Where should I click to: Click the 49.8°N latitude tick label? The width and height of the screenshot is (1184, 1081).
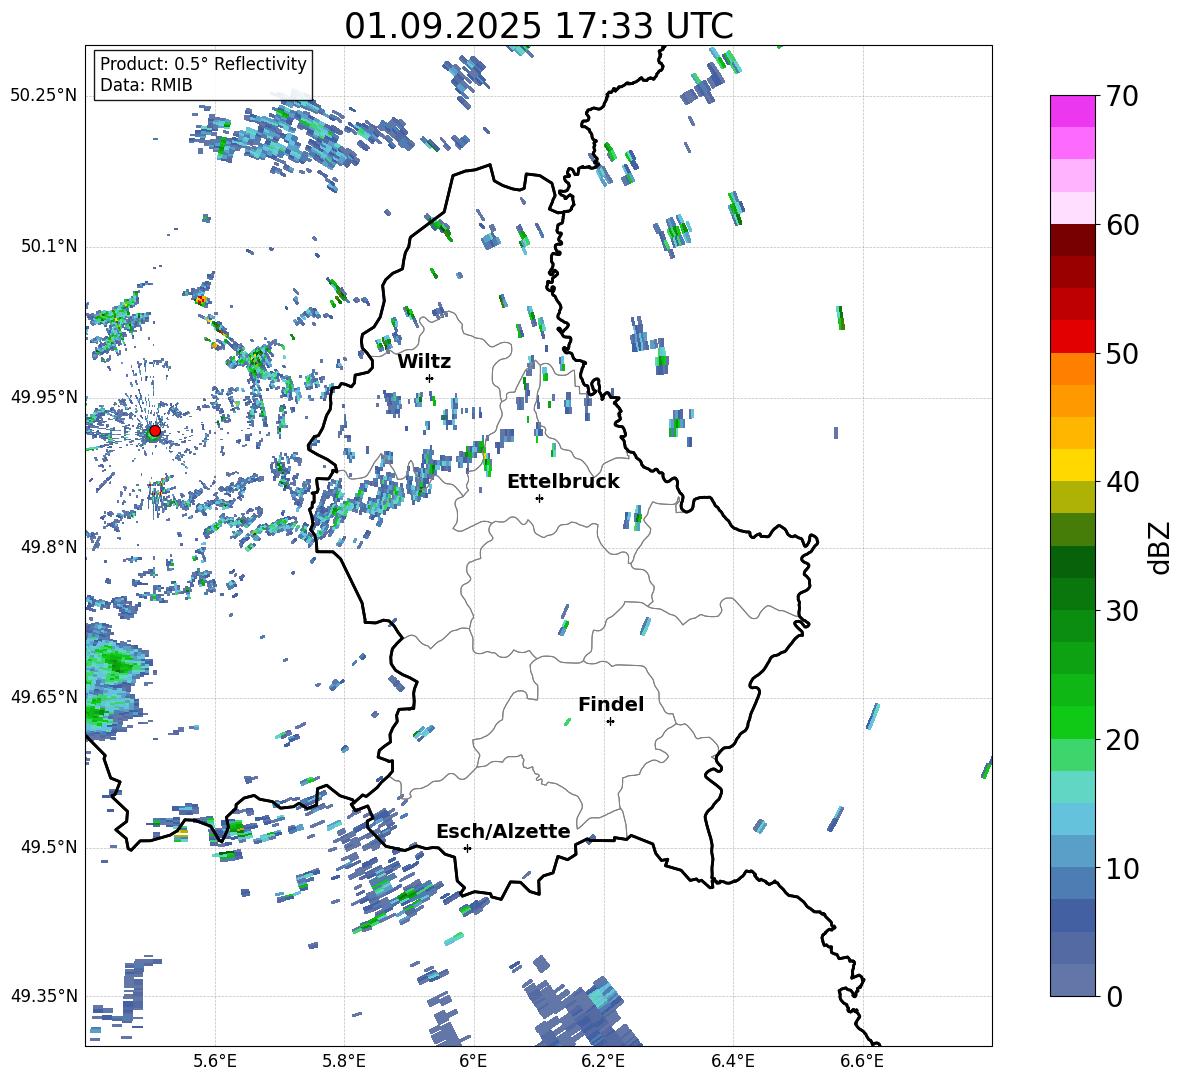(49, 547)
